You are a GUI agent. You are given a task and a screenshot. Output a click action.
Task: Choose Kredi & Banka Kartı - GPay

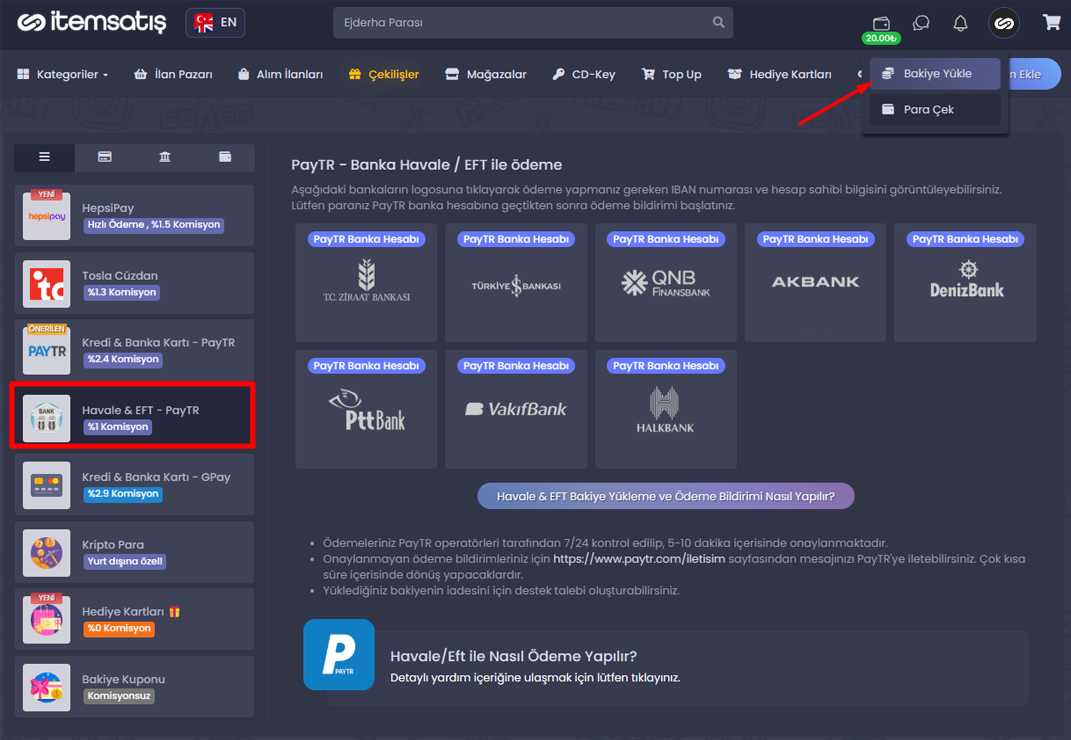pos(135,484)
